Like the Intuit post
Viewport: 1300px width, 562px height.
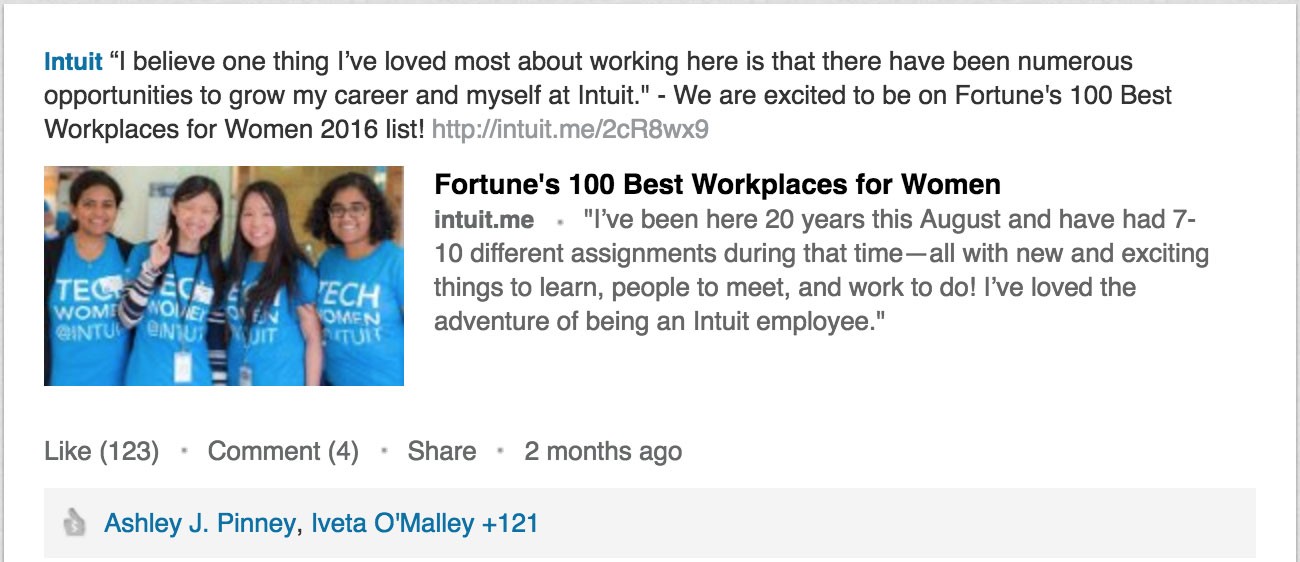click(68, 451)
